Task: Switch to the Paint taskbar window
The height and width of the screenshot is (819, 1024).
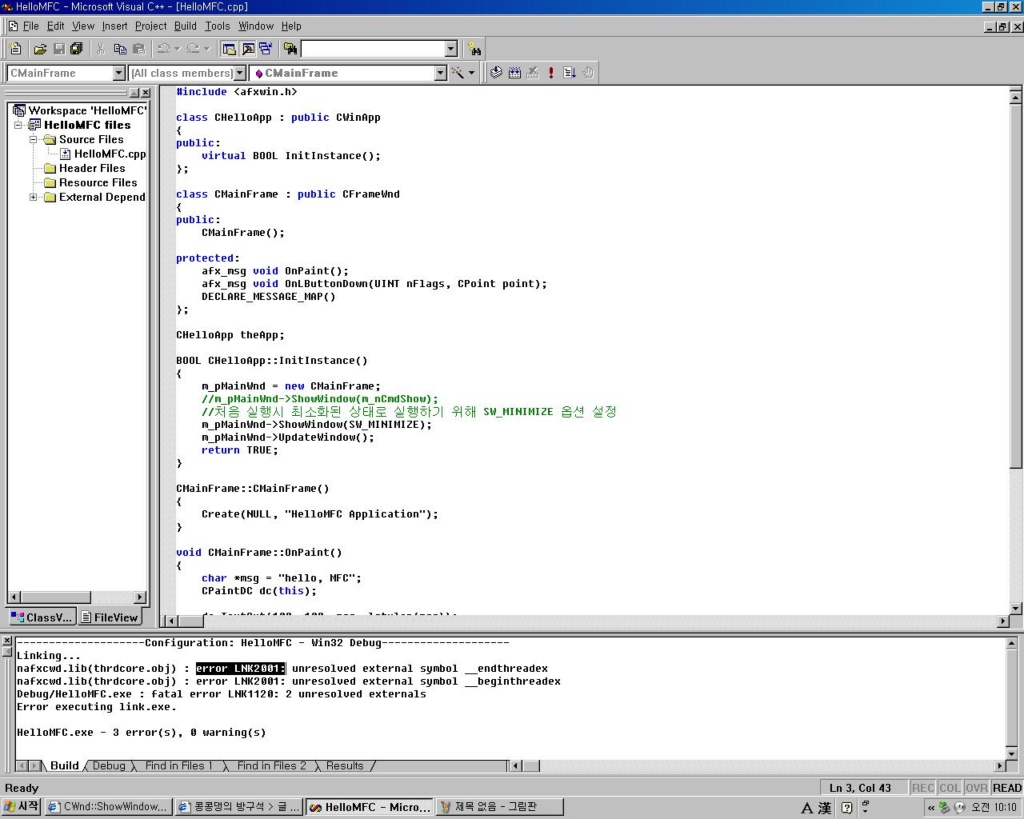Action: click(500, 807)
